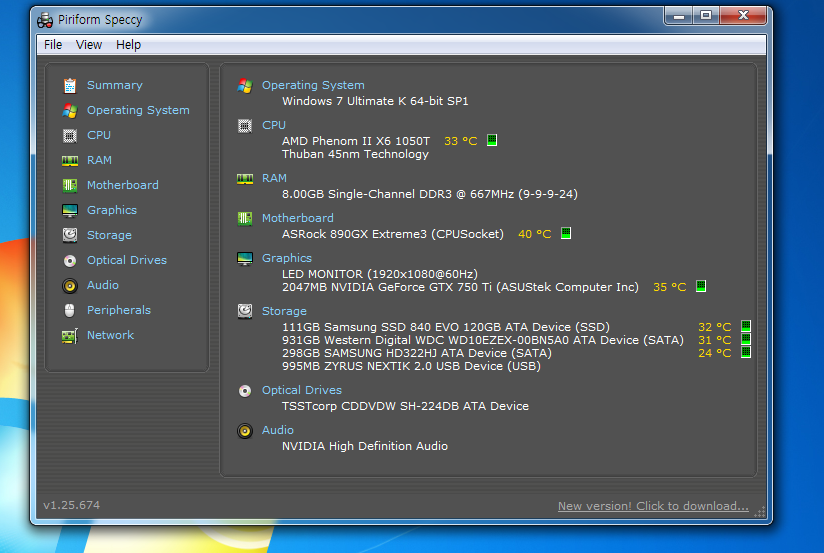The width and height of the screenshot is (824, 553).
Task: Click the Windows flag icon in summary panel
Action: point(245,85)
